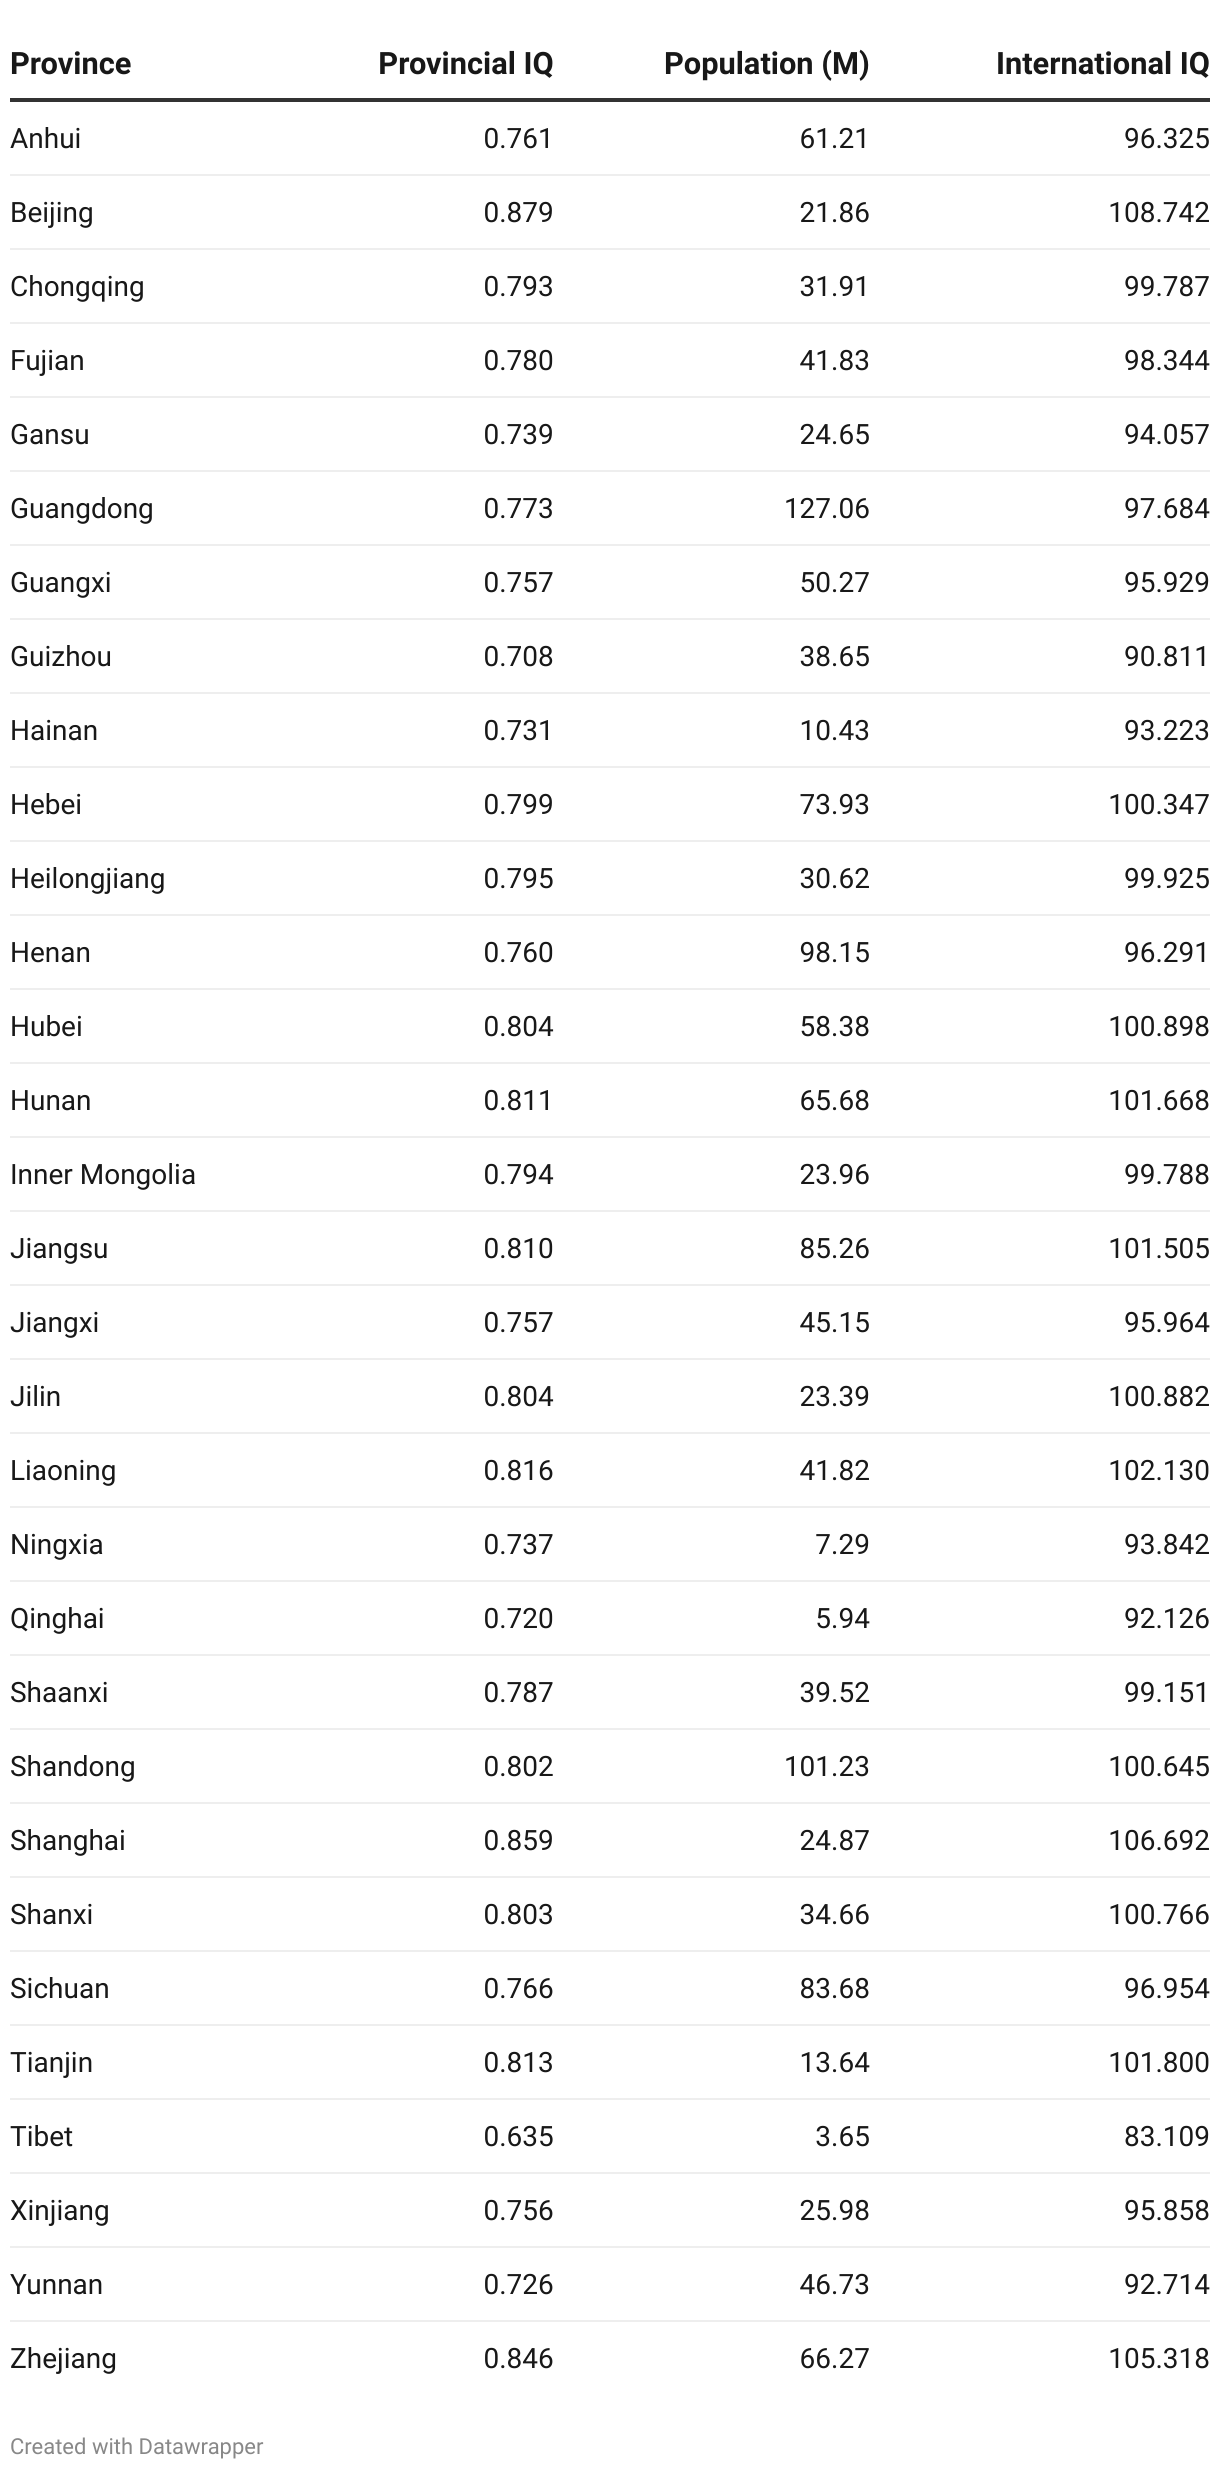
Task: Select the Inner Mongolia row label
Action: pos(103,1174)
